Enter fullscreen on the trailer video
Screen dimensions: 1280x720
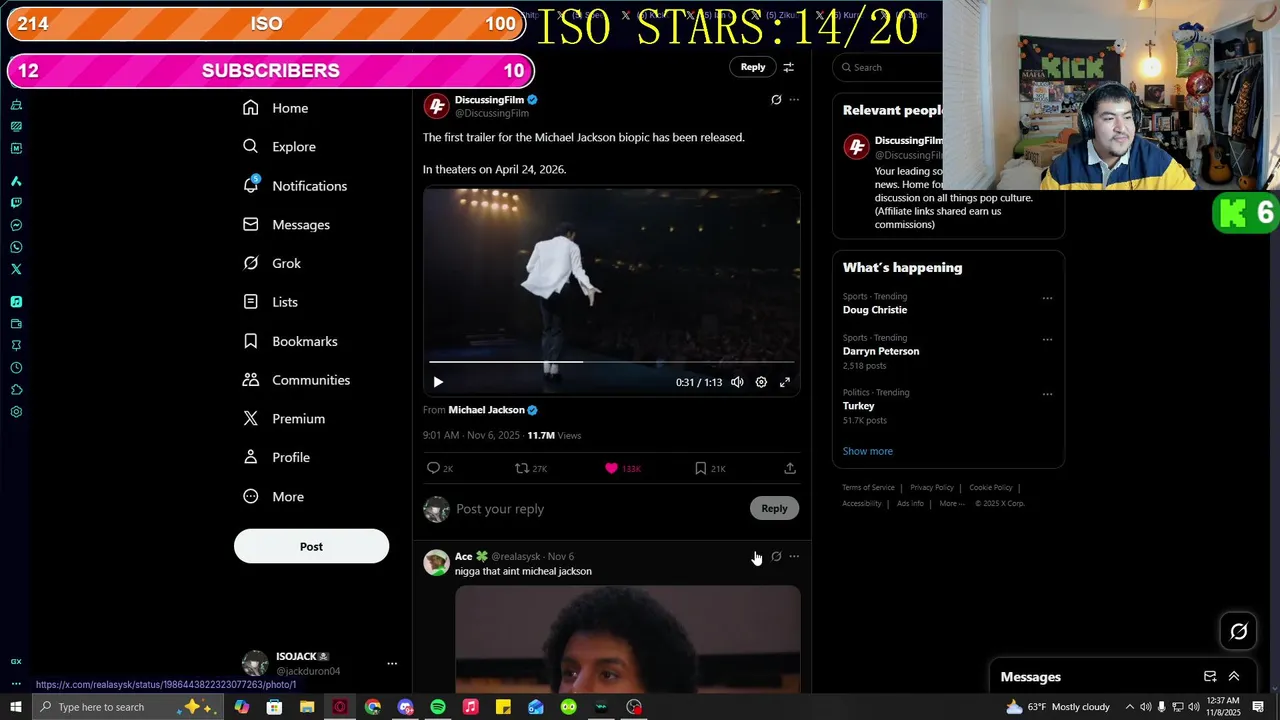coord(785,382)
